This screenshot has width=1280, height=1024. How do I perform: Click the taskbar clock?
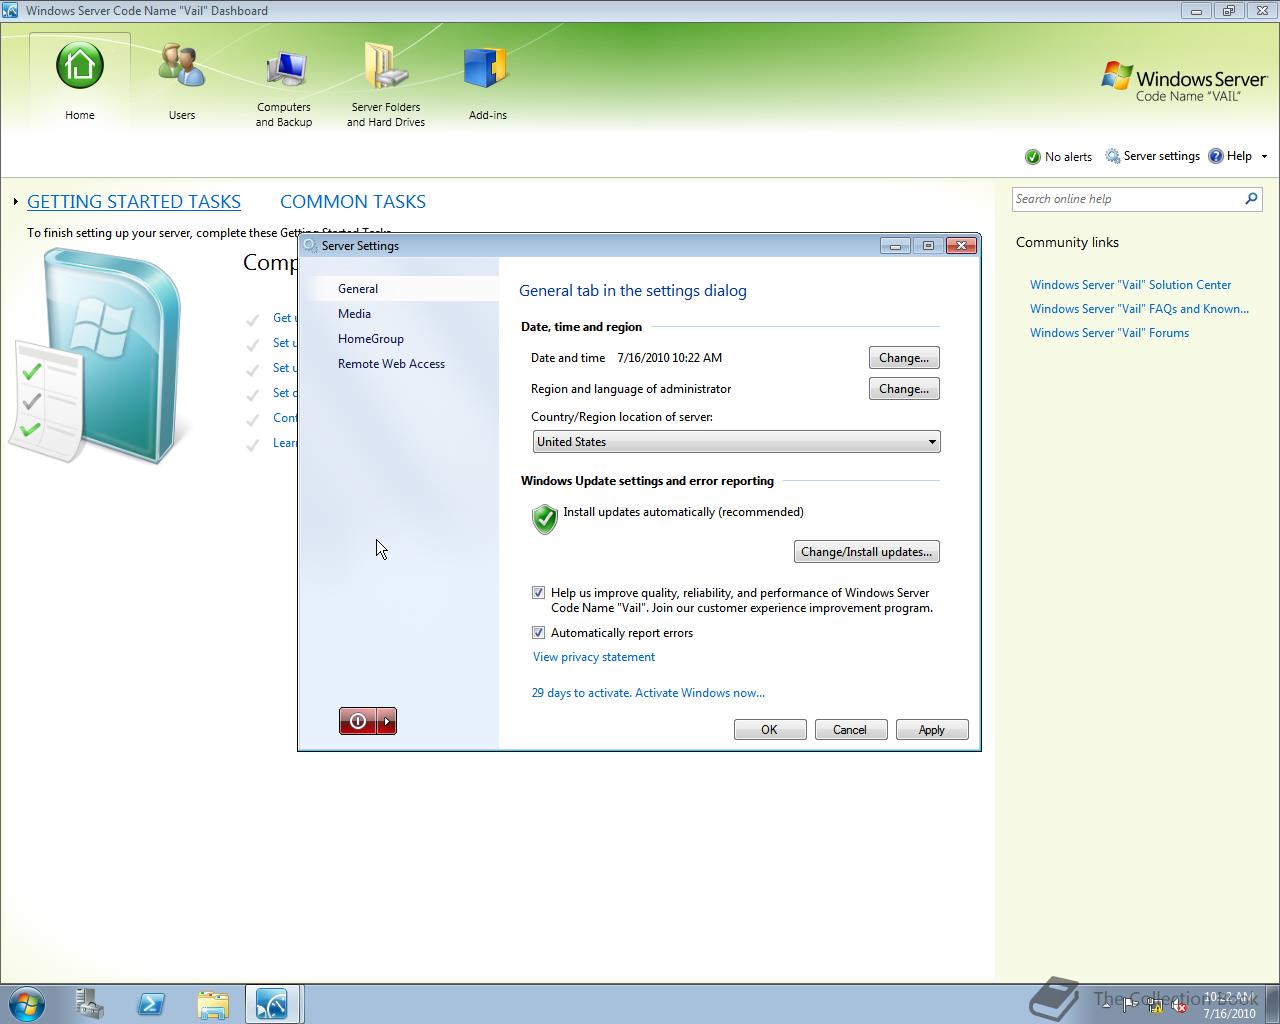1229,1005
